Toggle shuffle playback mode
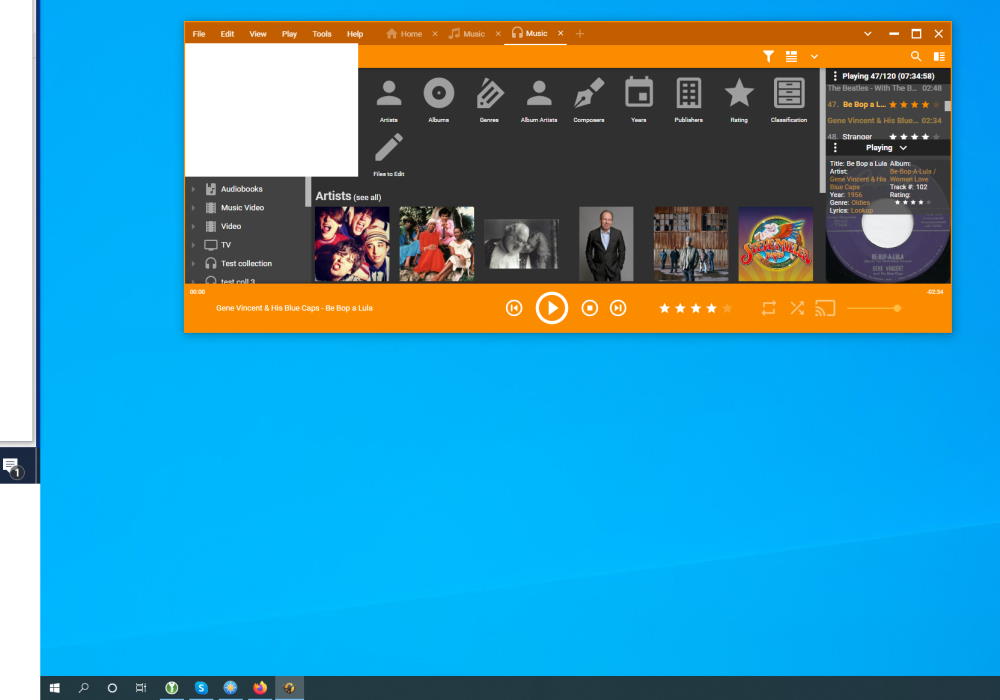Screen dimensions: 1000x700 797,308
